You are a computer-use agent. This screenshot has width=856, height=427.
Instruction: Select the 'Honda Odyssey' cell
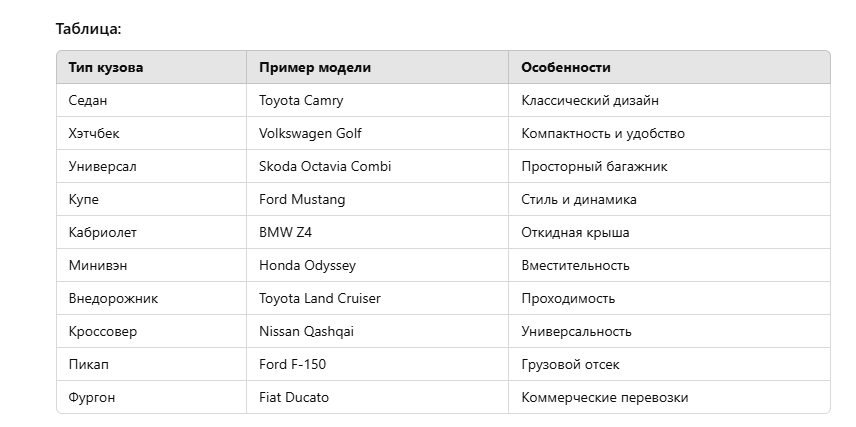pos(377,265)
